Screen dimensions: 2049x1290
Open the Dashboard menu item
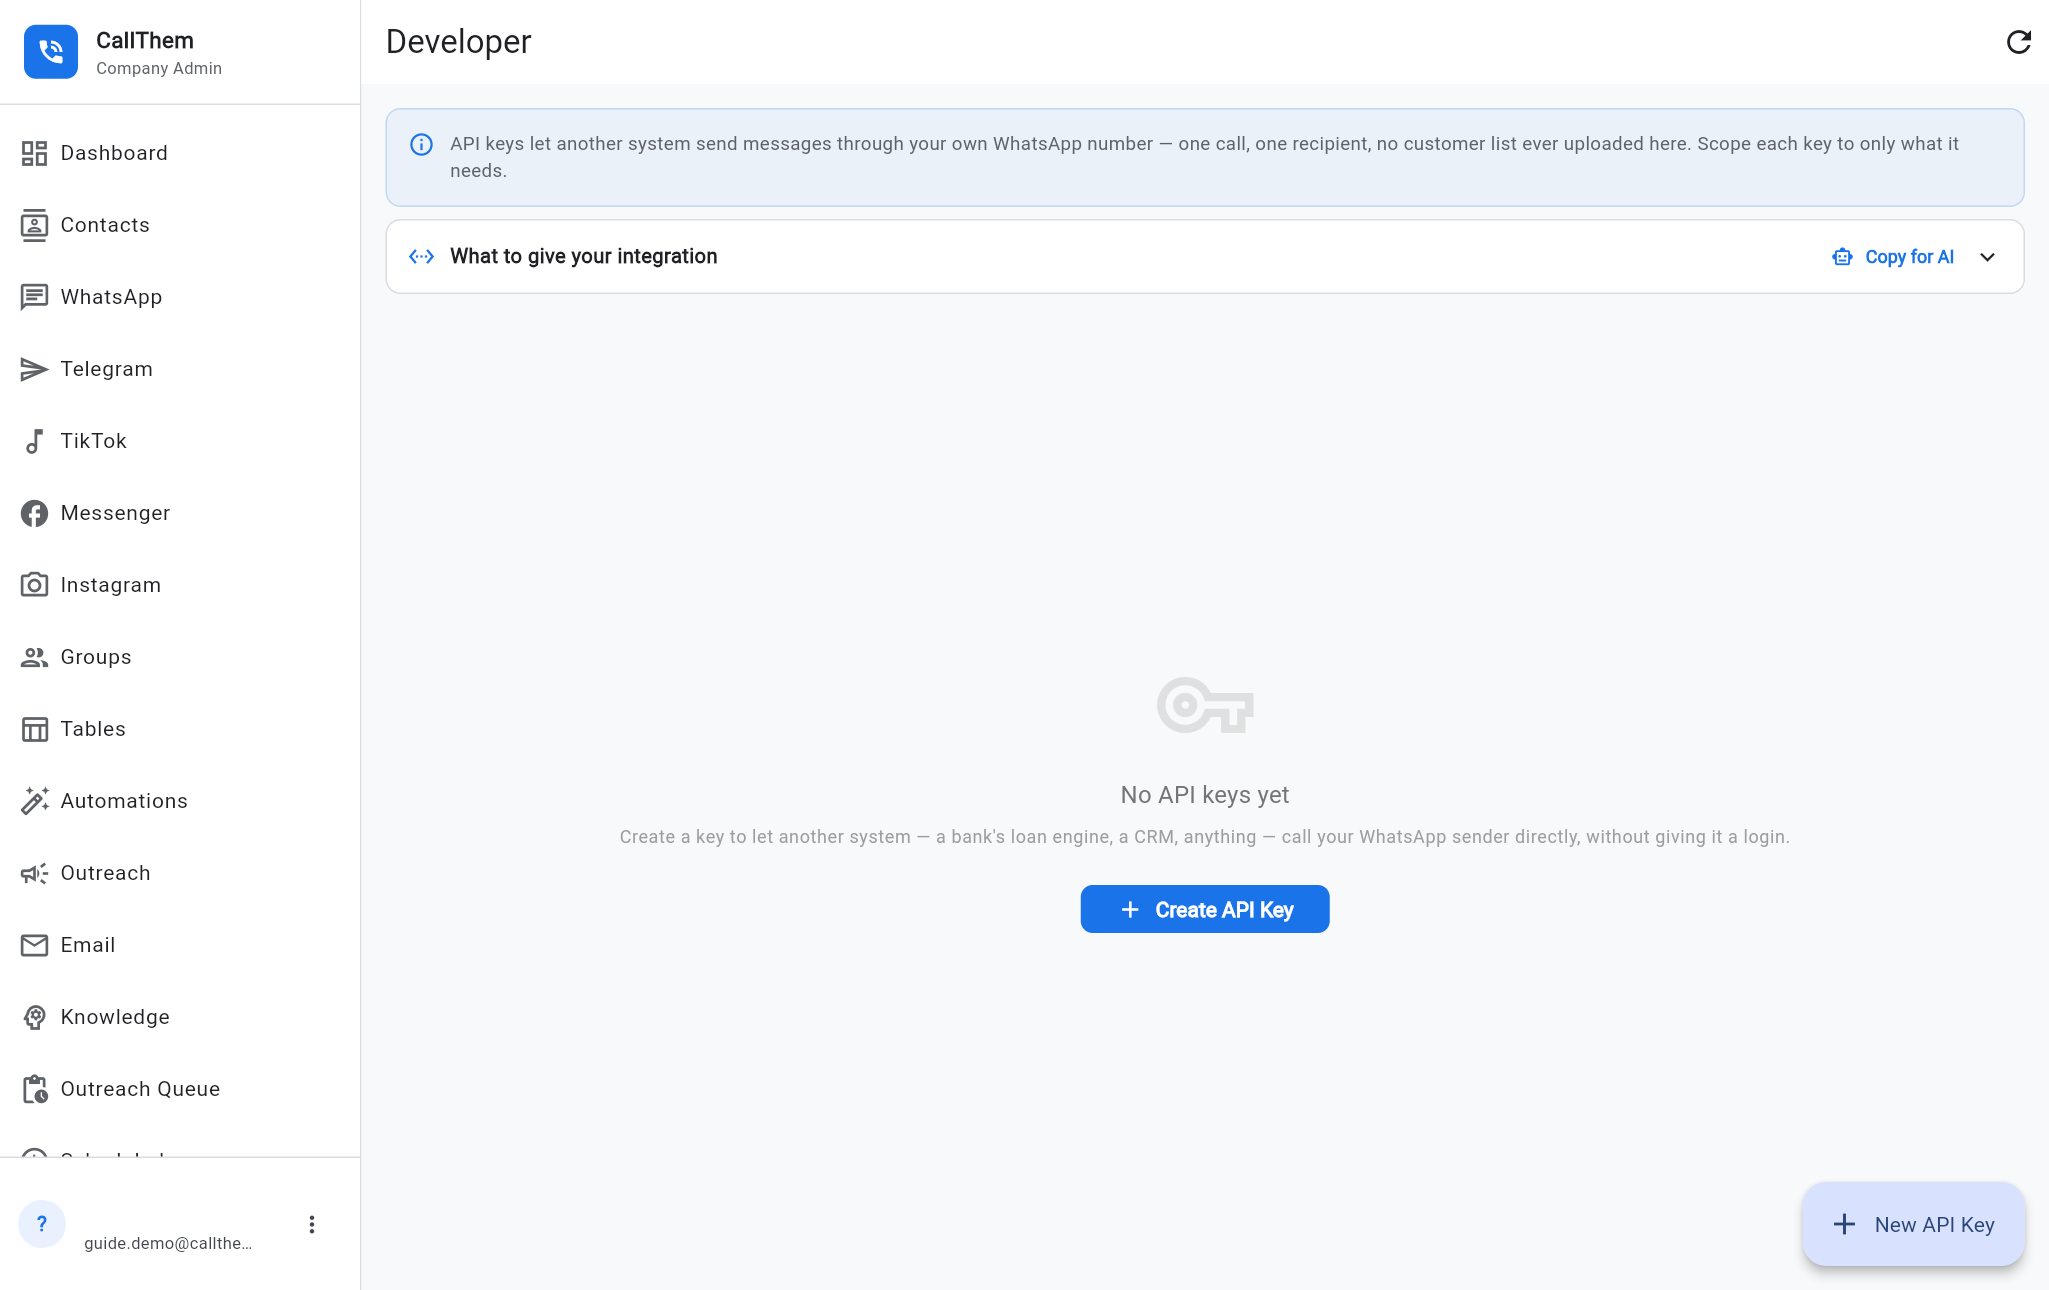click(x=180, y=153)
